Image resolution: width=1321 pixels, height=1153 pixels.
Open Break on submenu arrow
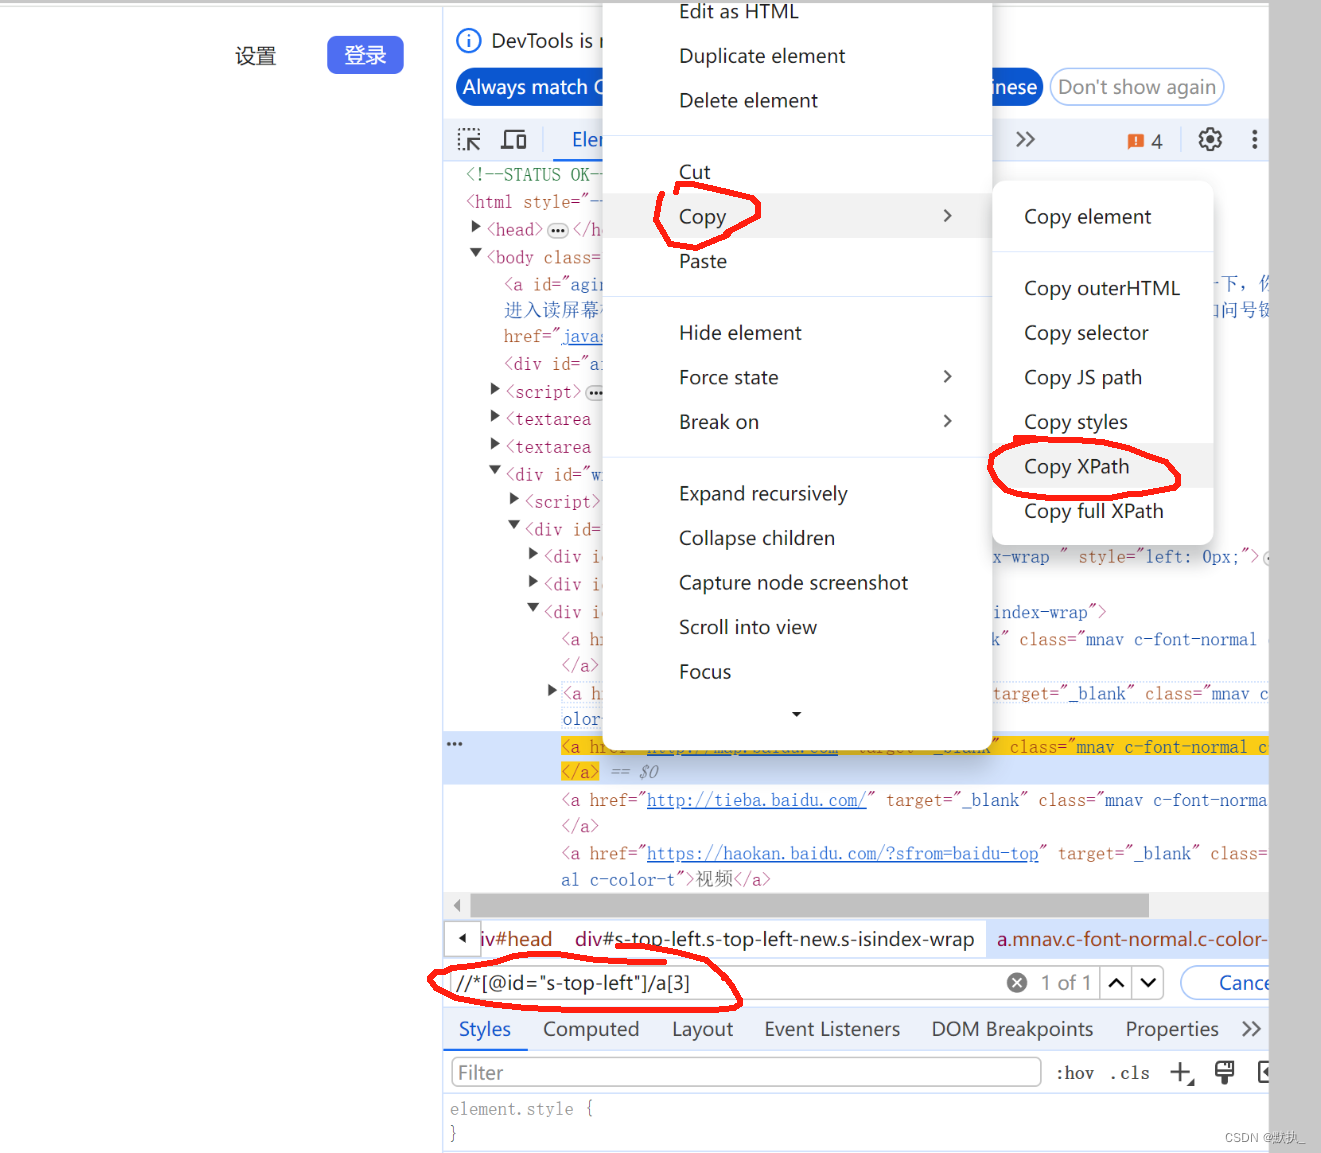tap(947, 421)
